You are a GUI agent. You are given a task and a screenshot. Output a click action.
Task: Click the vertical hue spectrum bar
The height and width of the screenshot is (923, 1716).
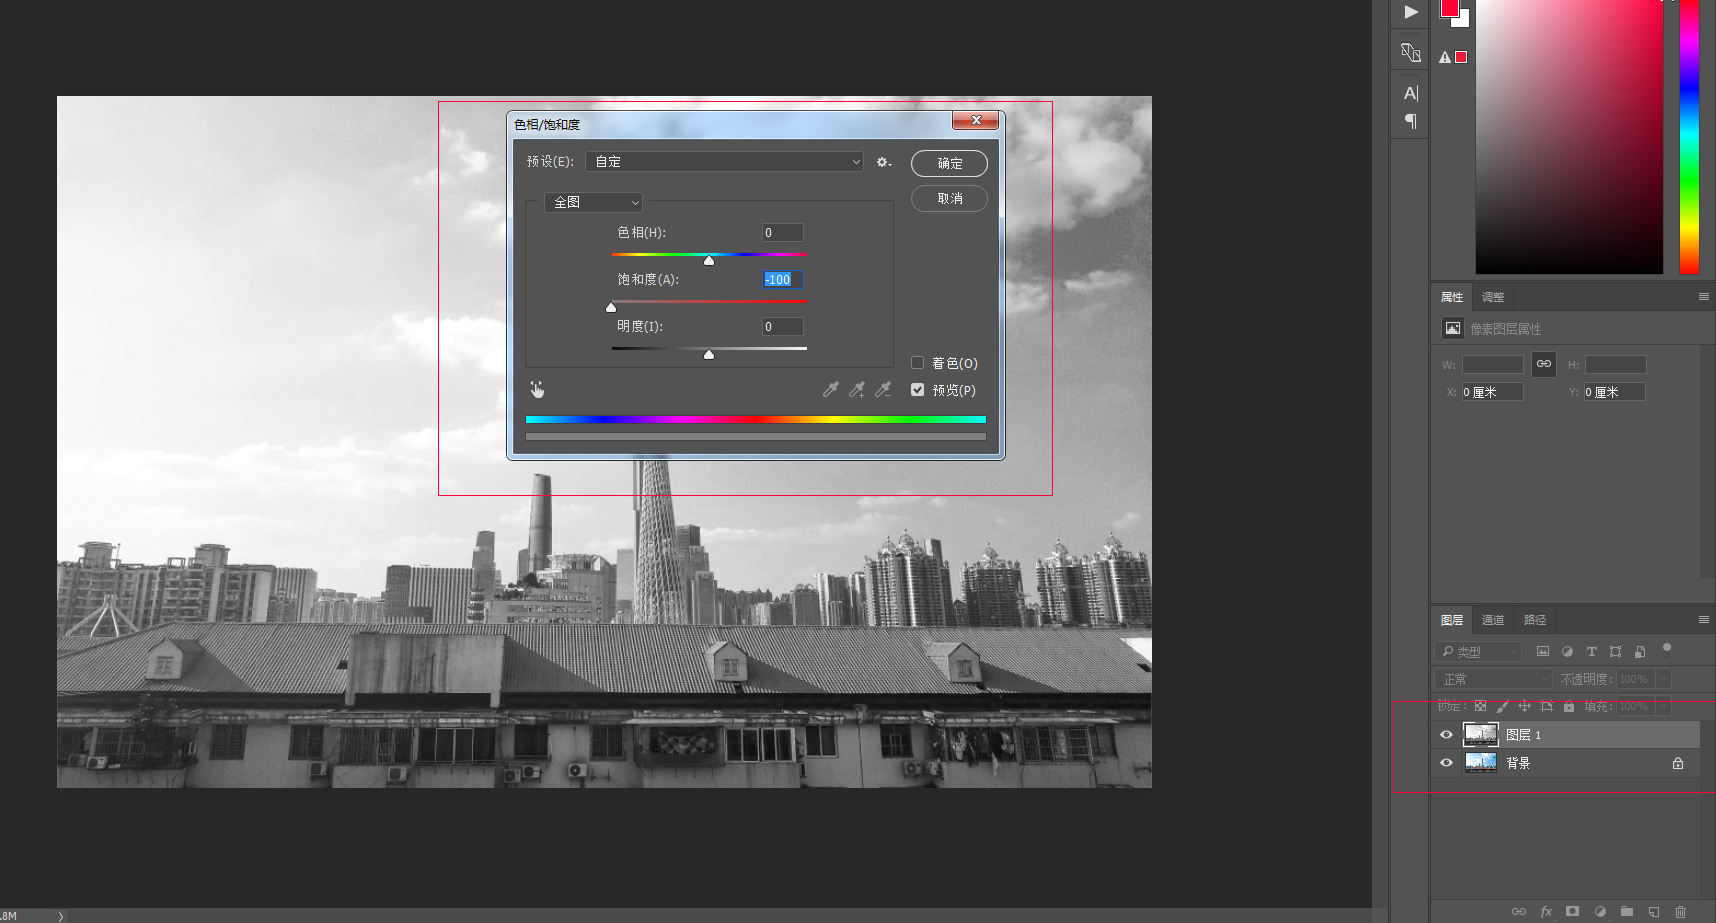click(x=1689, y=136)
